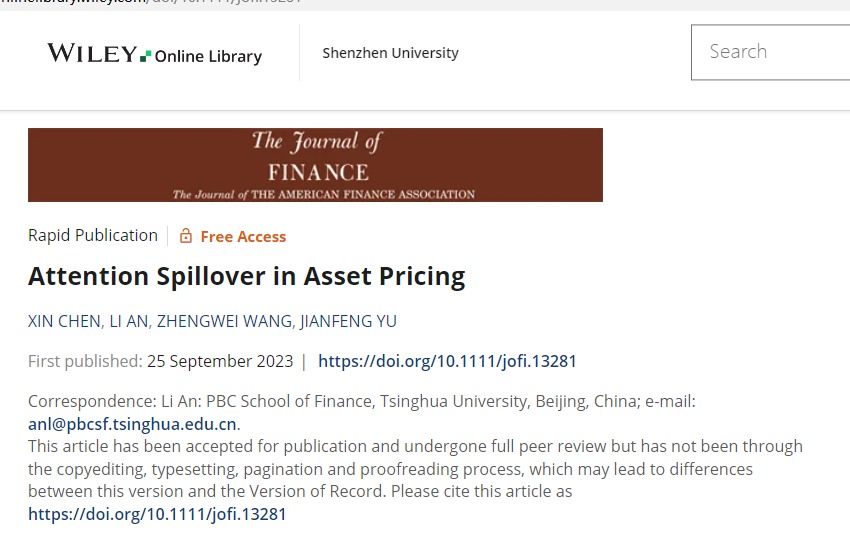
Task: Click the Wiley Online Library logo
Action: [x=154, y=54]
